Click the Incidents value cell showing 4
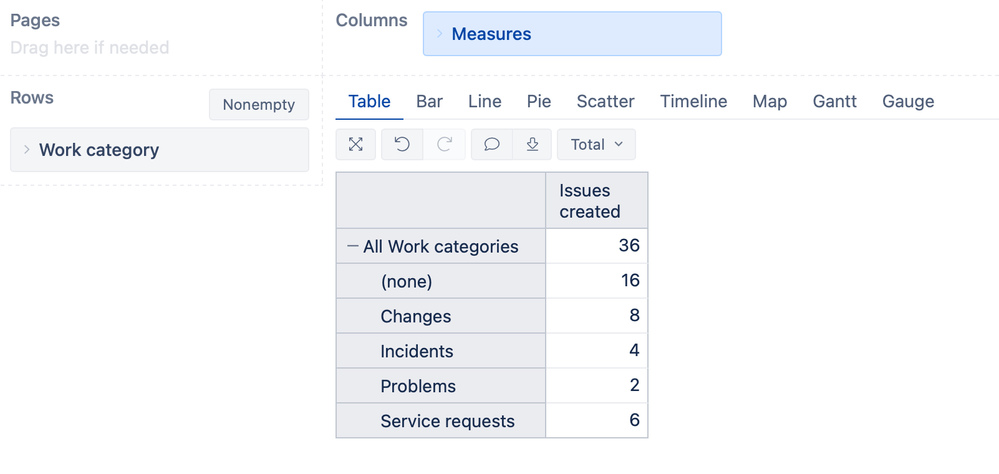Screen dimensions: 999x474 (596, 351)
